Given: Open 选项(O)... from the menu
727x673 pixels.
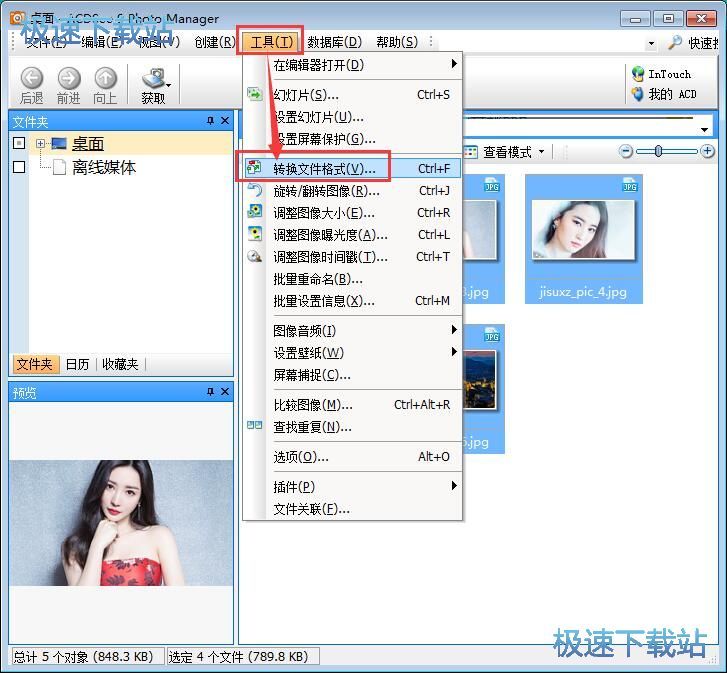Looking at the screenshot, I should point(352,457).
